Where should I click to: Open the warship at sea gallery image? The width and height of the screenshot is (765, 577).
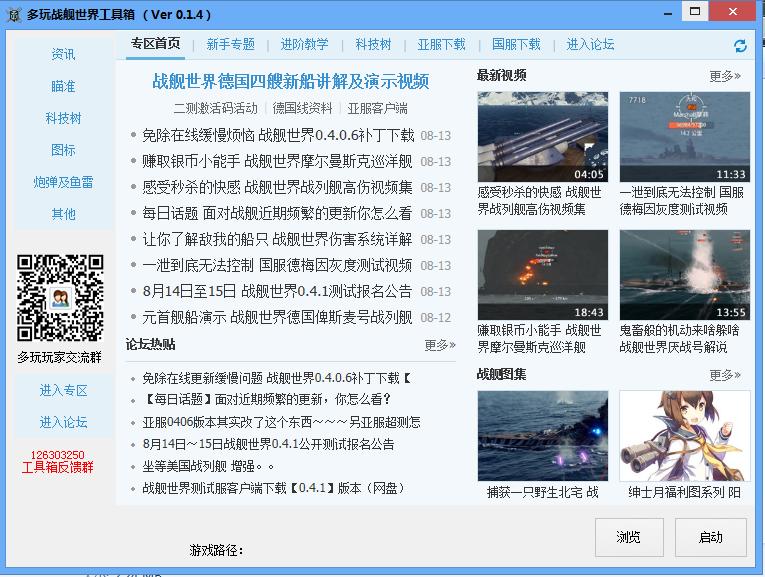(x=543, y=436)
